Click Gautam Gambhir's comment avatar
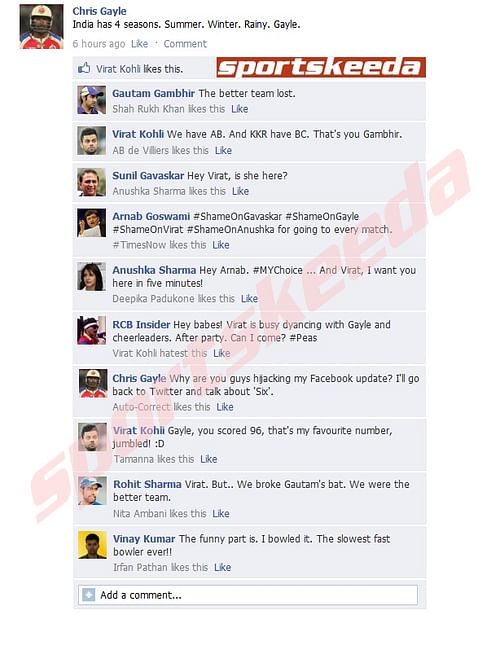Viewport: 500px width, 668px height. click(x=92, y=100)
